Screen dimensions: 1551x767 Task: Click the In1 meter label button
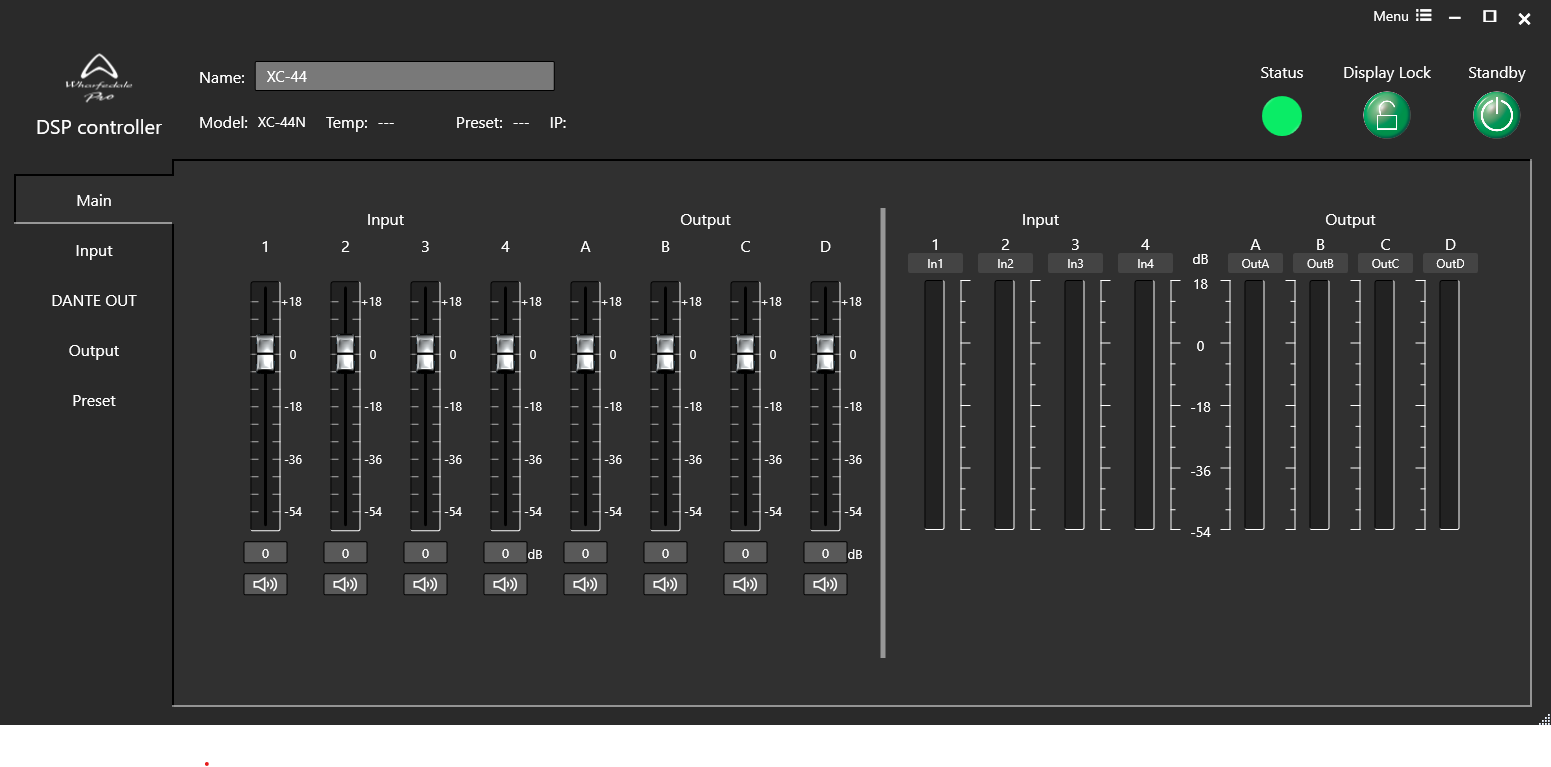935,264
